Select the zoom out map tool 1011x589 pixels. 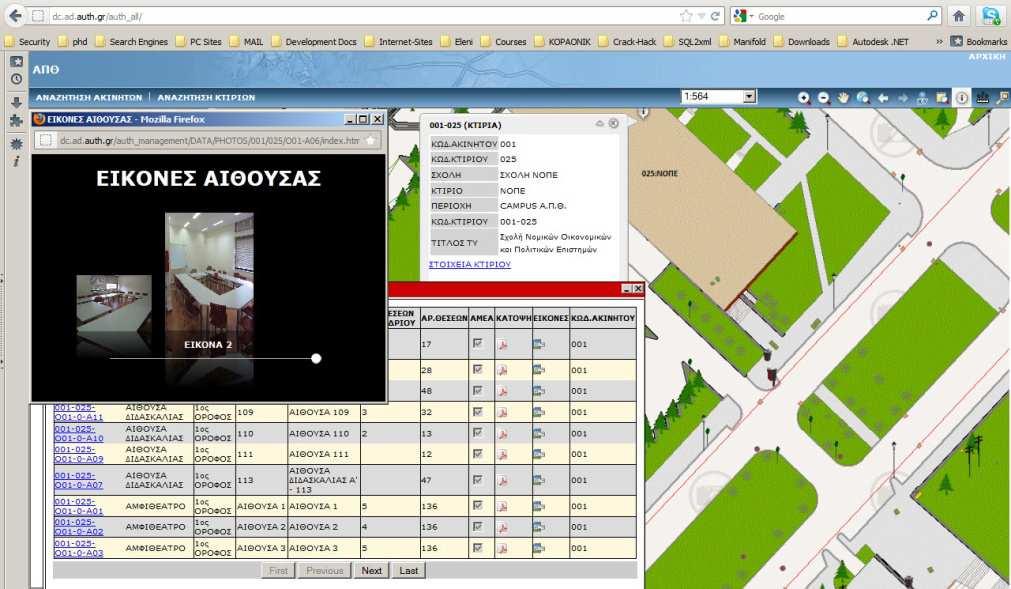pos(823,98)
